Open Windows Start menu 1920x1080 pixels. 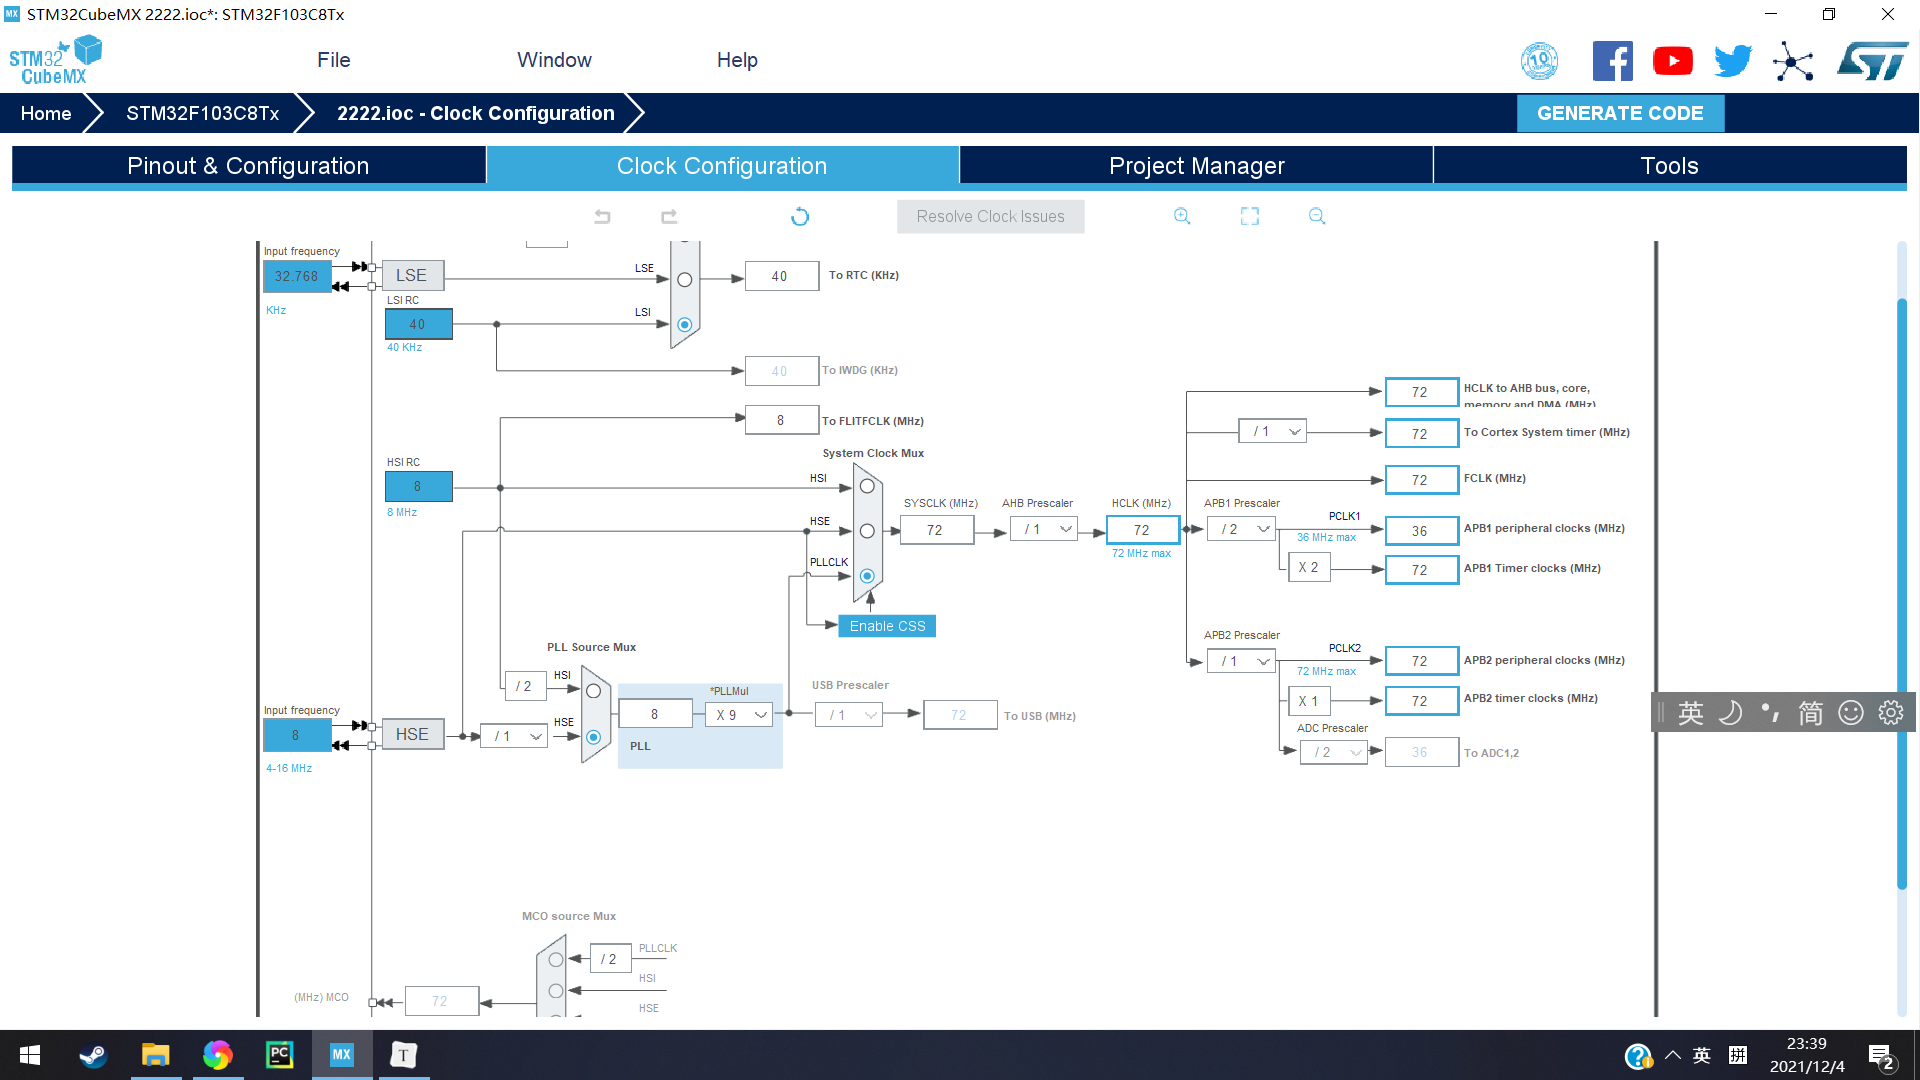(x=30, y=1055)
